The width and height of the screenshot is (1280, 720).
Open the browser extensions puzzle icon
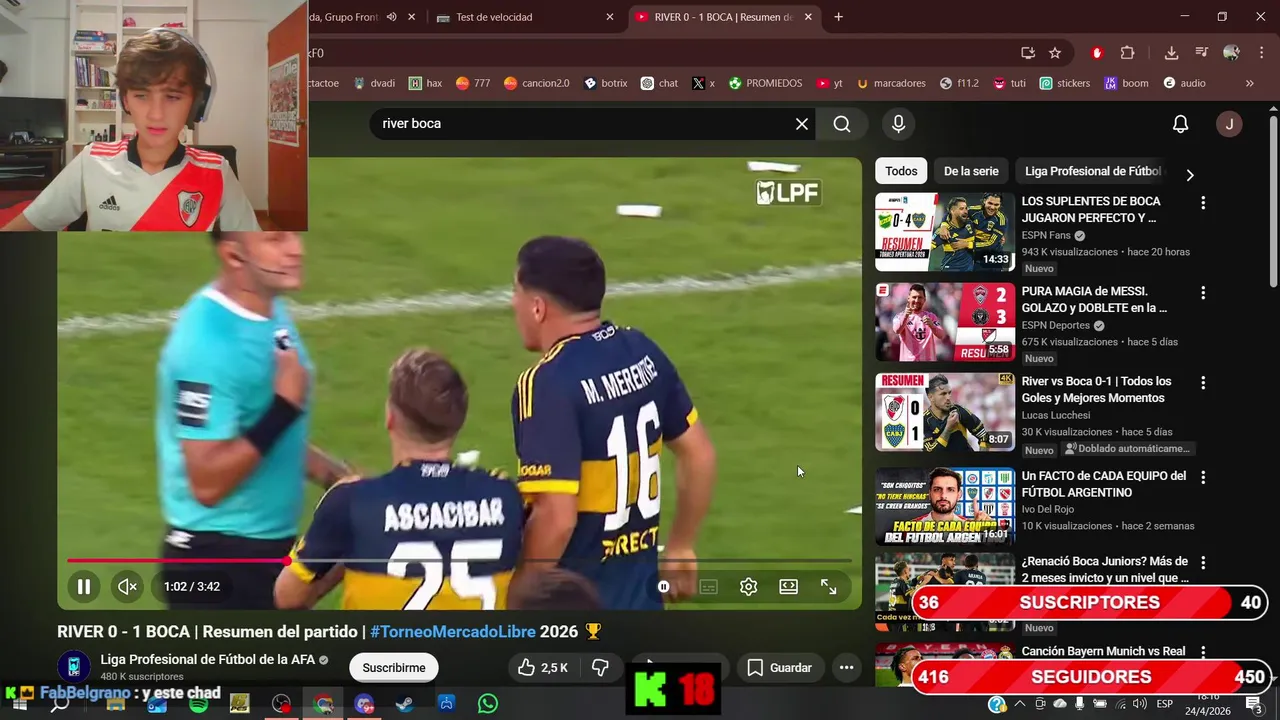[x=1128, y=53]
